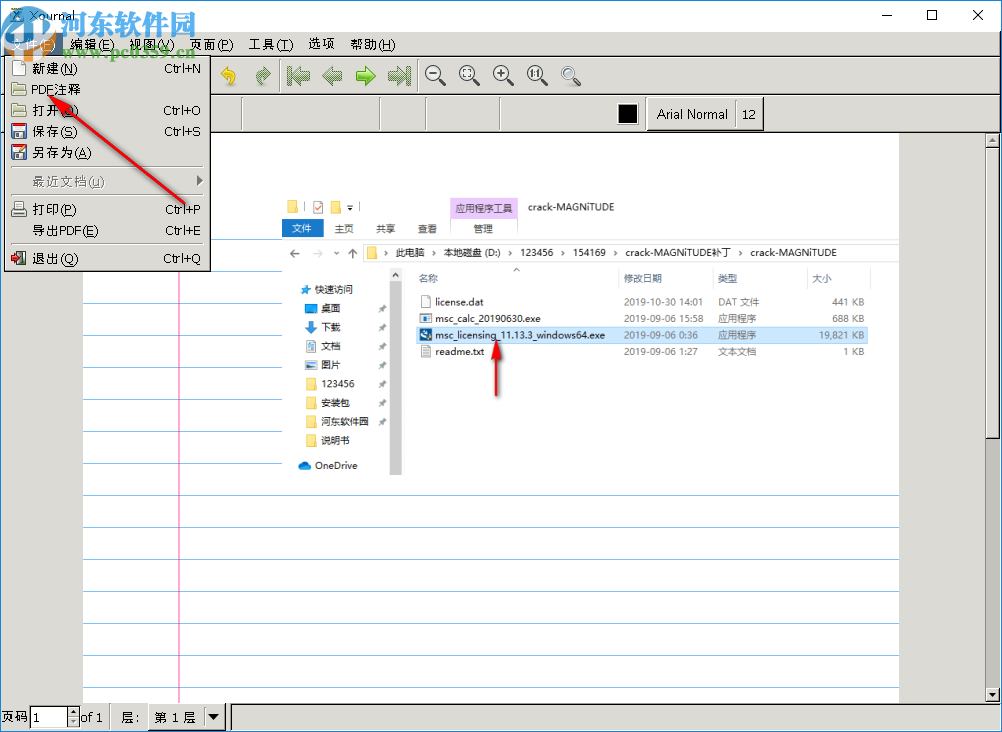
Task: Click the font size 12 button
Action: pyautogui.click(x=749, y=114)
